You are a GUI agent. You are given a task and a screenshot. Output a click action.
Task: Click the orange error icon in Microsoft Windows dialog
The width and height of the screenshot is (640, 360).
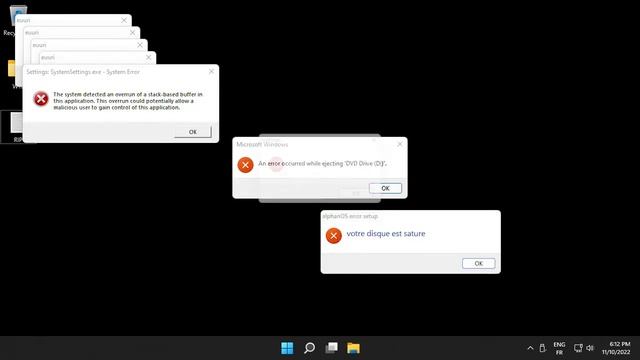245,165
